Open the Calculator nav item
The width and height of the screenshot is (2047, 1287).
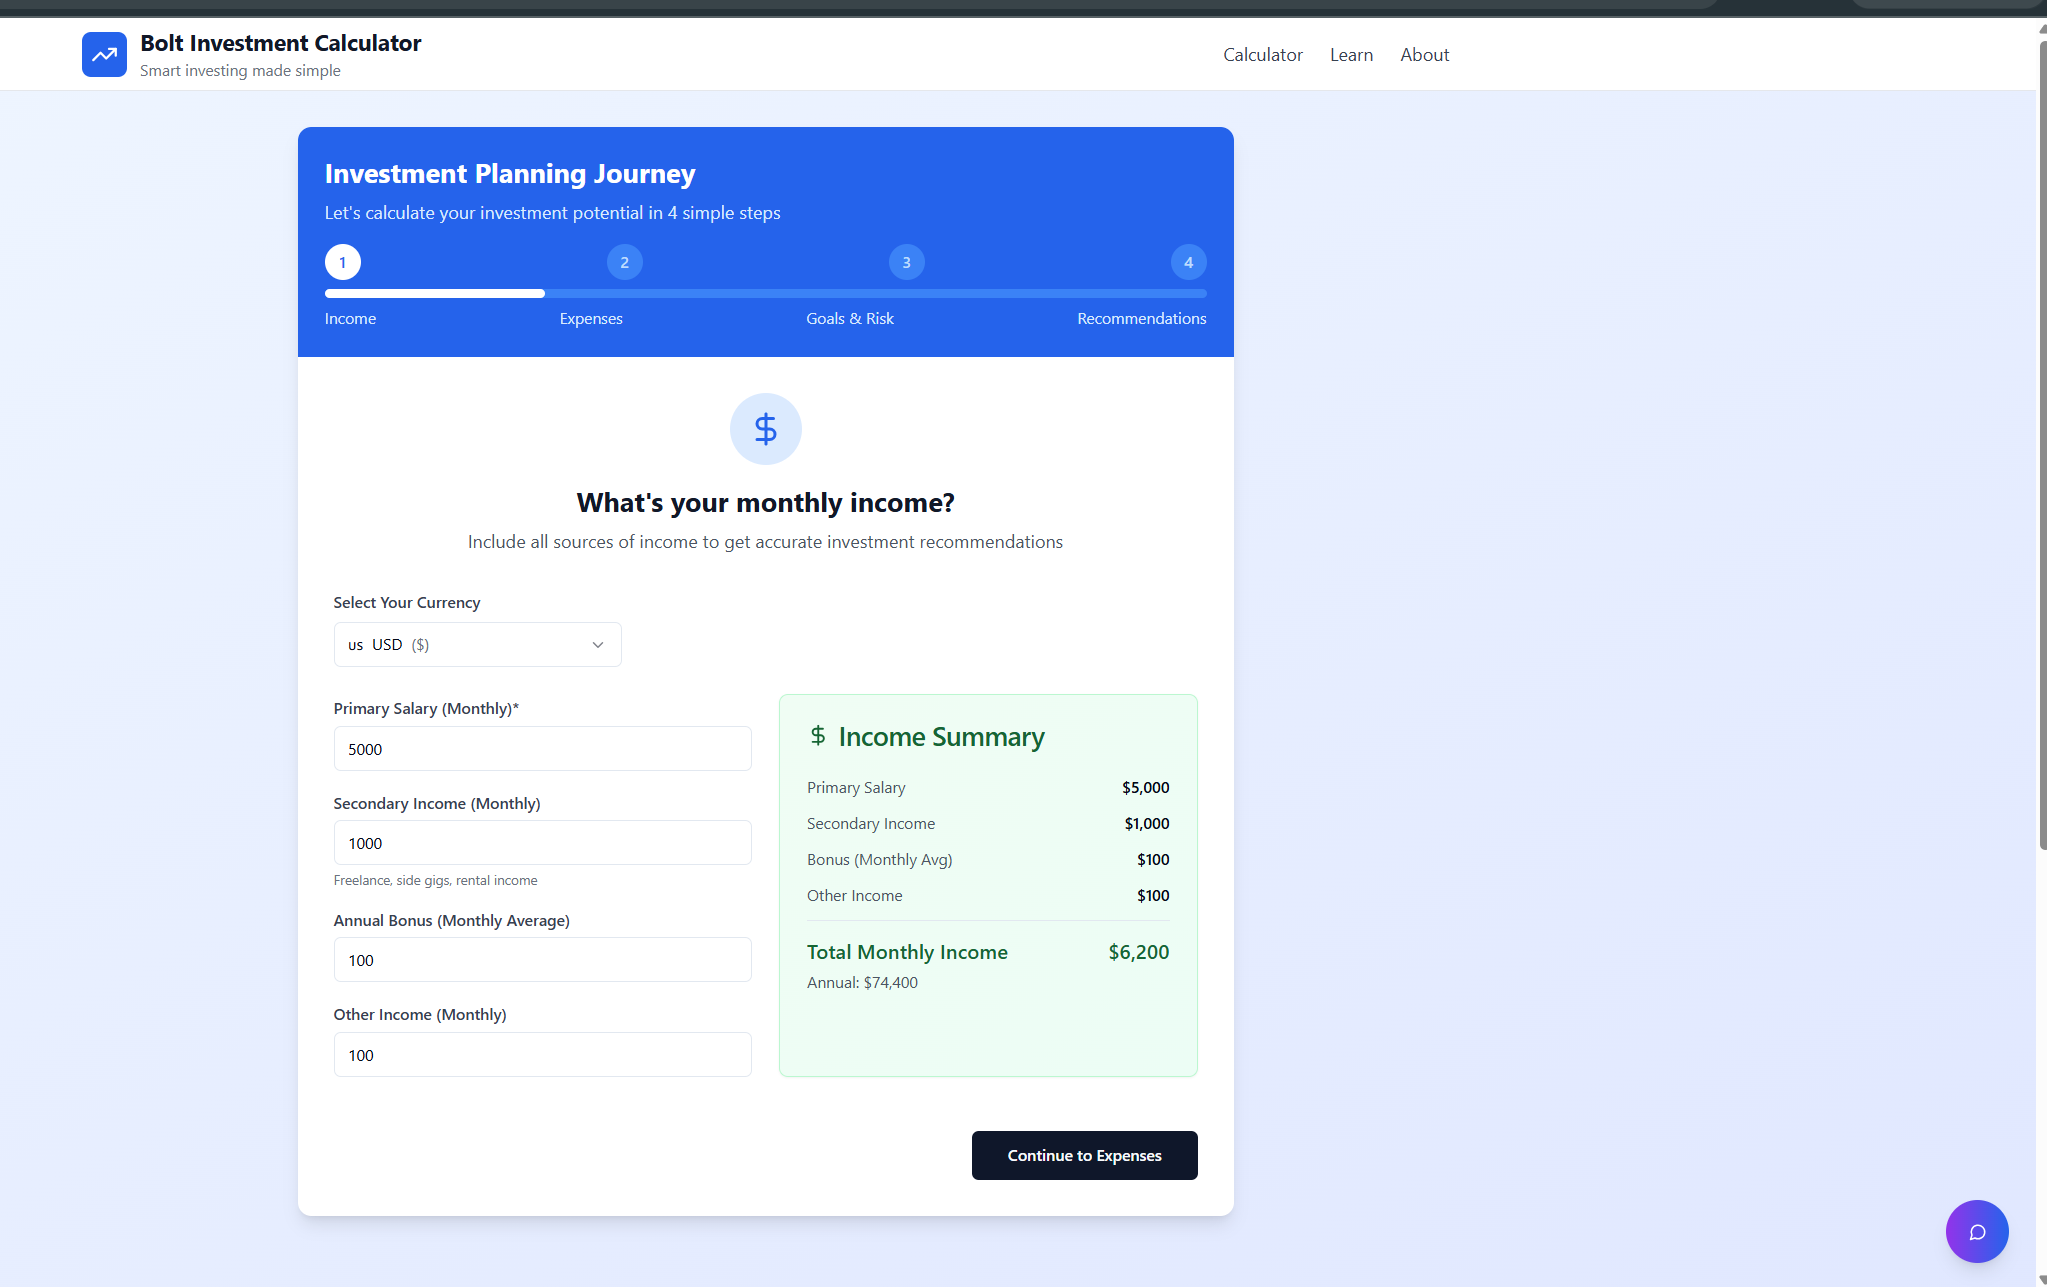[x=1262, y=55]
